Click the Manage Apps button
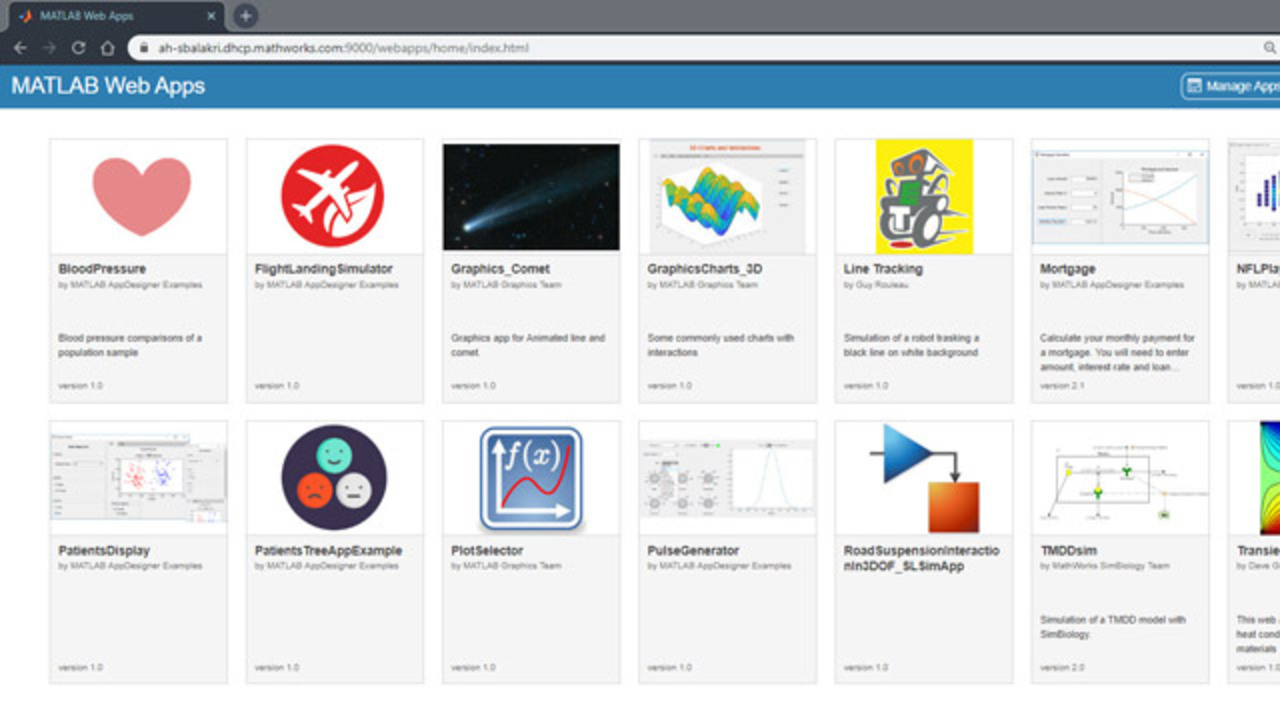Viewport: 1280px width, 720px height. click(1232, 86)
